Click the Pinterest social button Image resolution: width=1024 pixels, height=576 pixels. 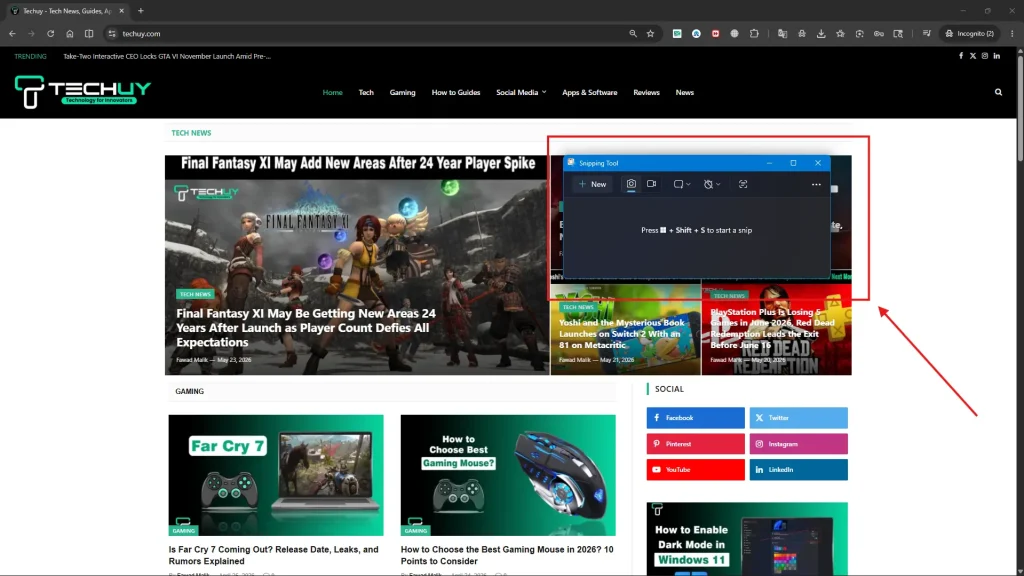click(696, 444)
